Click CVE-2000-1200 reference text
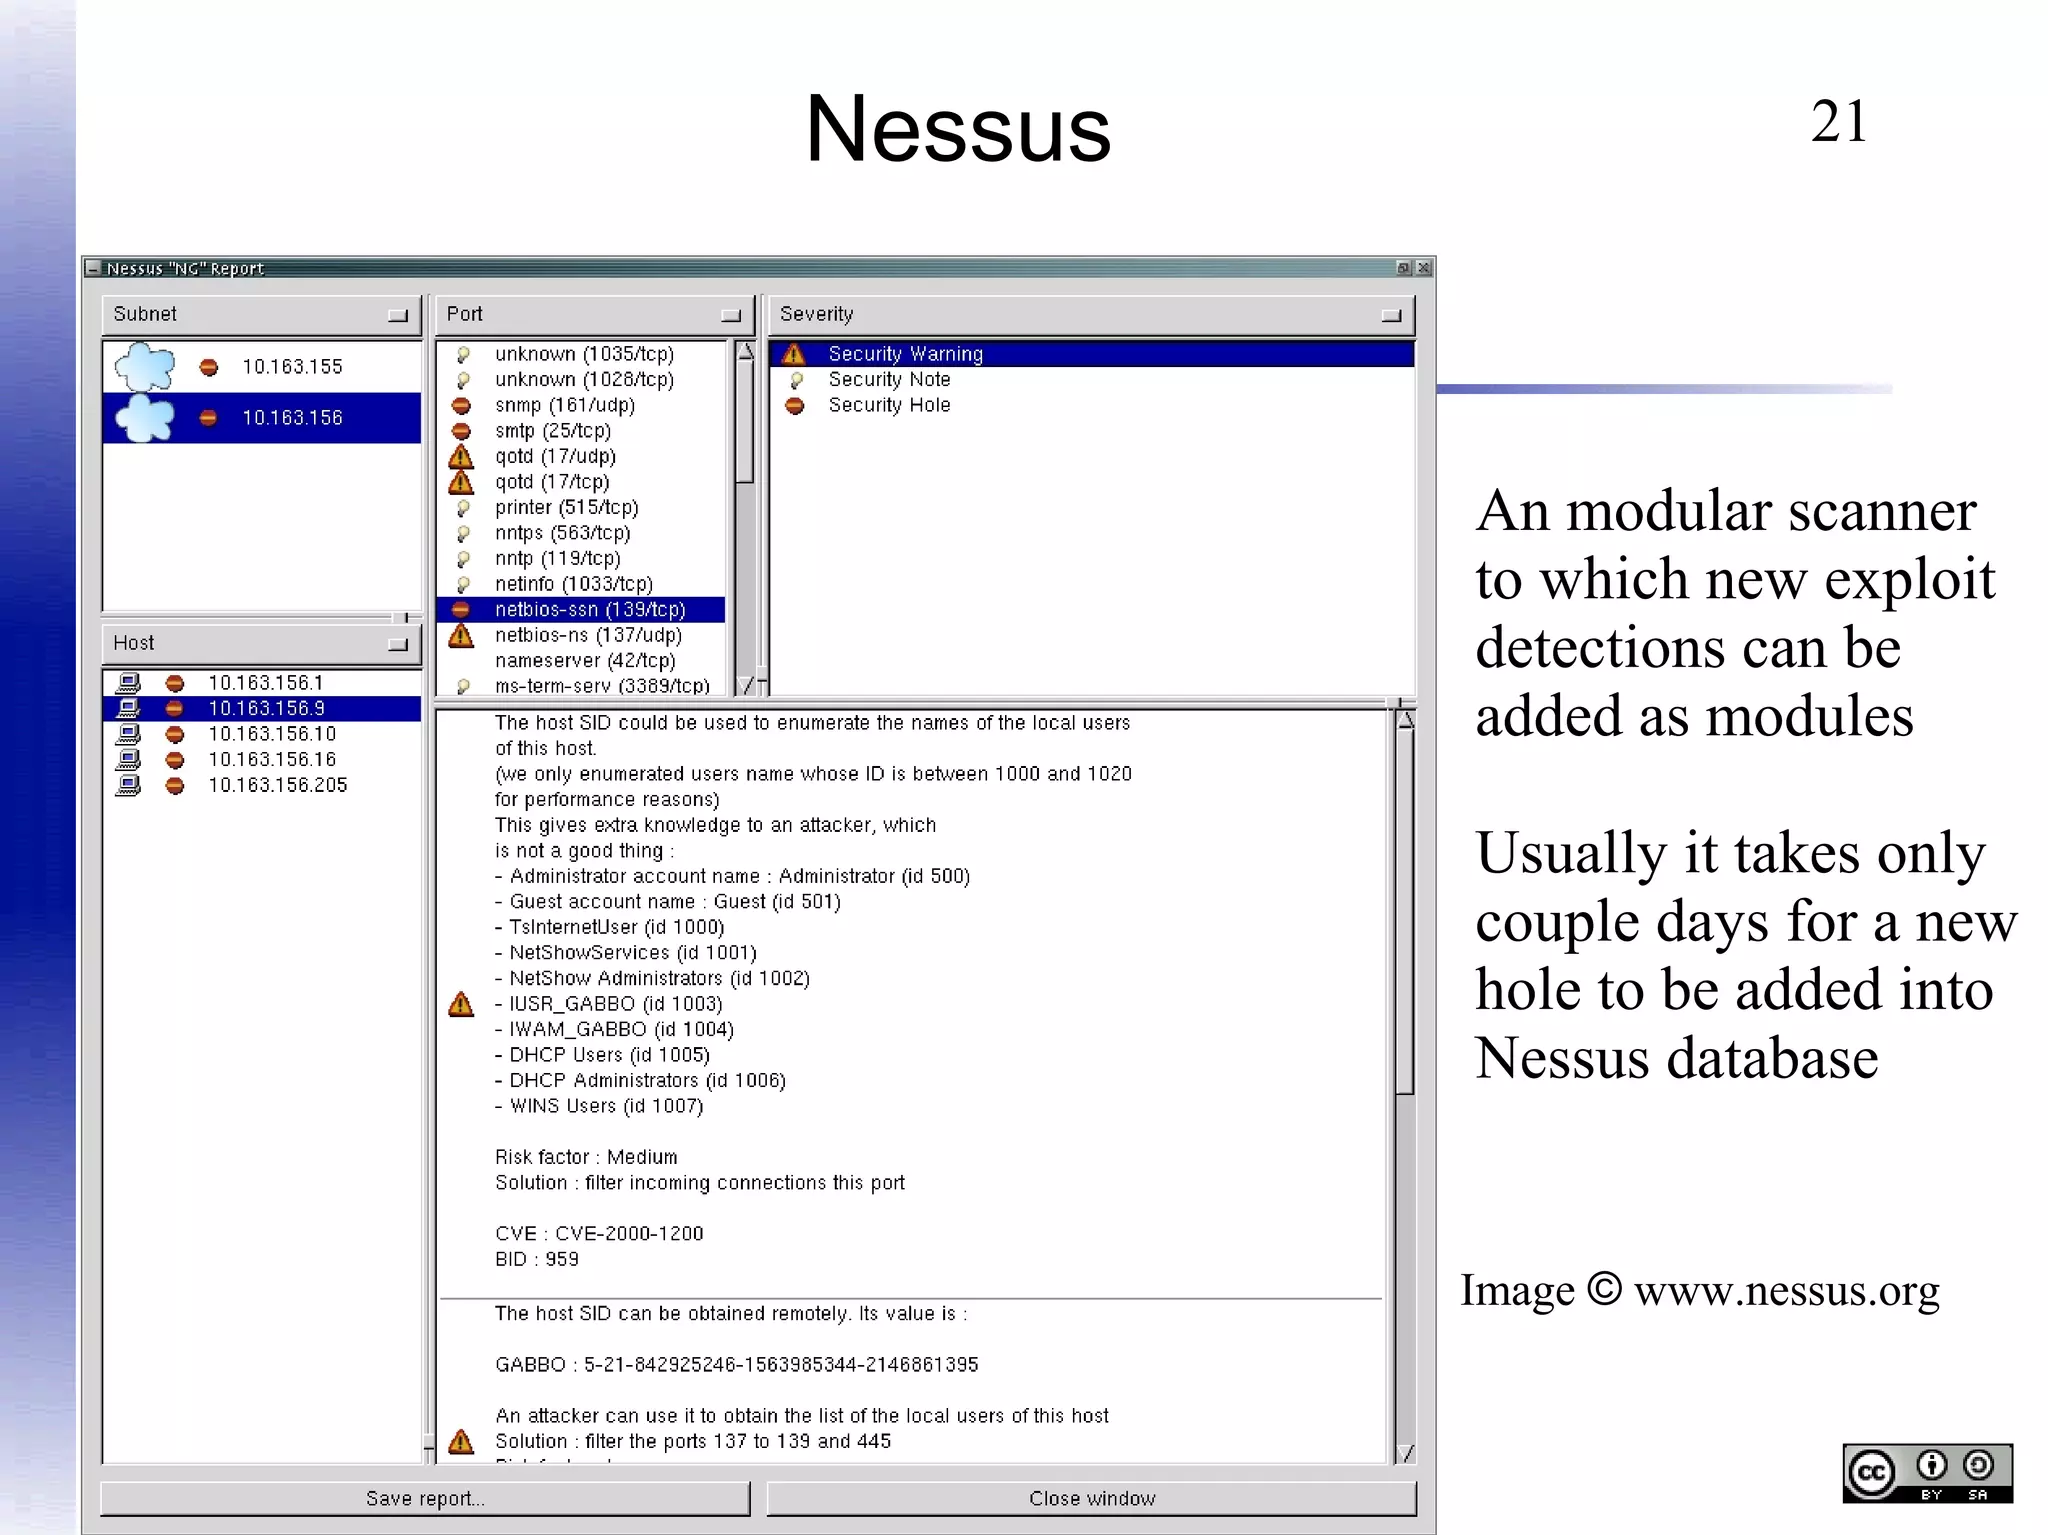Image resolution: width=2048 pixels, height=1535 pixels. pos(629,1234)
